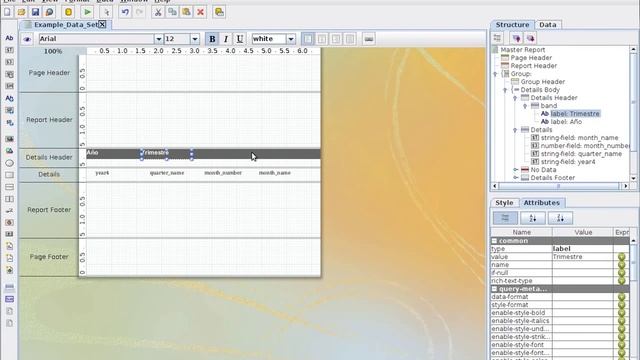Select the horizontal line tool in the palette
This screenshot has width=640, height=360.
(9, 187)
